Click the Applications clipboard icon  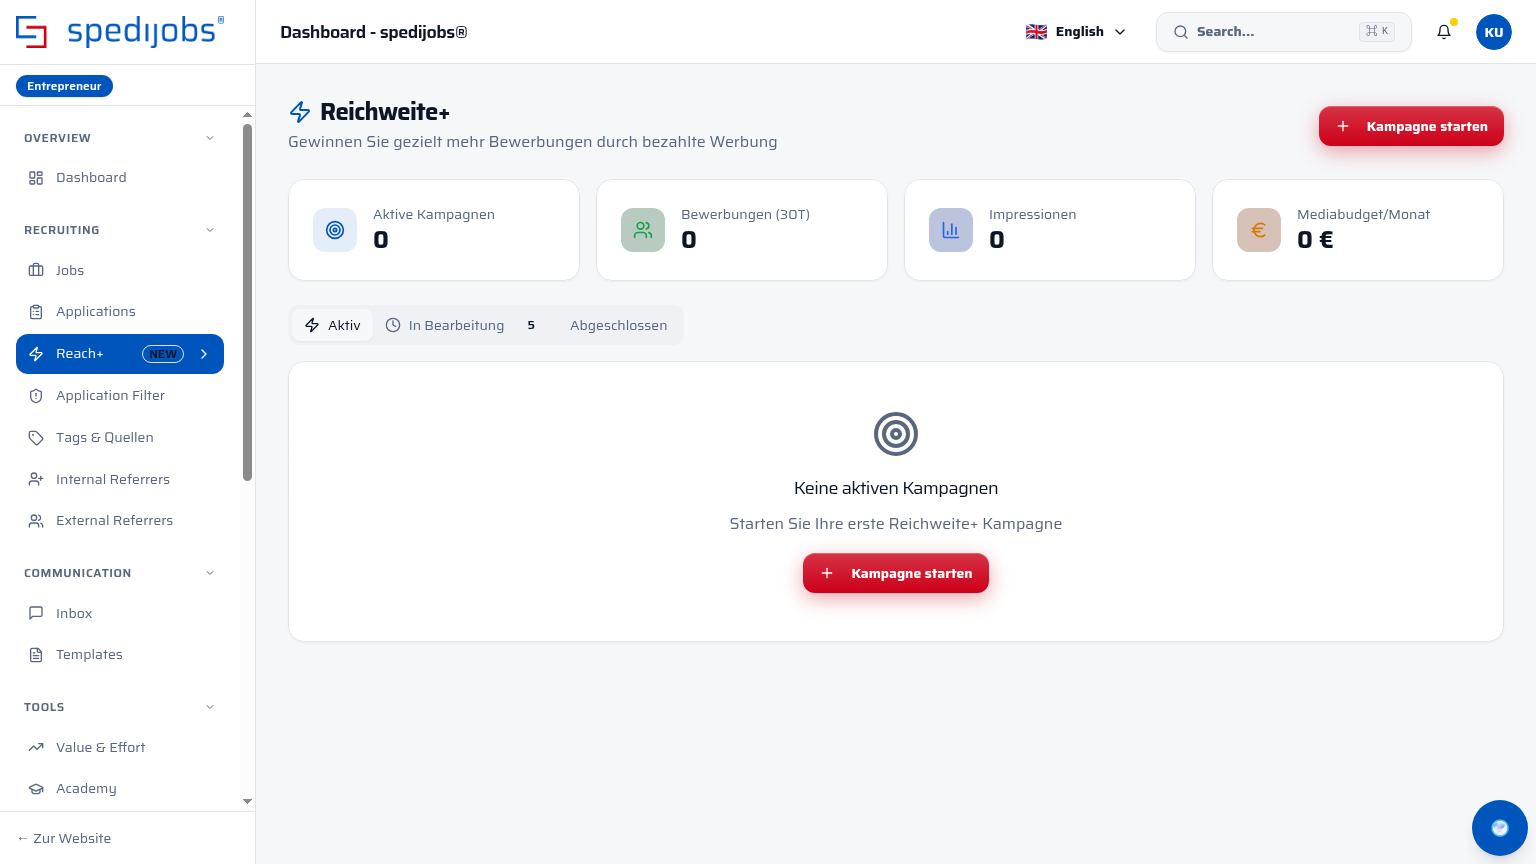pos(36,312)
